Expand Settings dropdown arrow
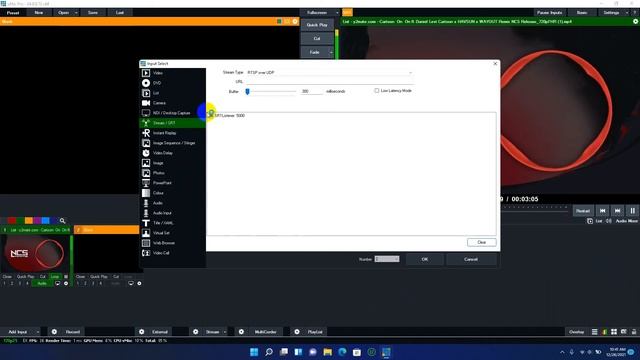The height and width of the screenshot is (360, 640). 627,13
